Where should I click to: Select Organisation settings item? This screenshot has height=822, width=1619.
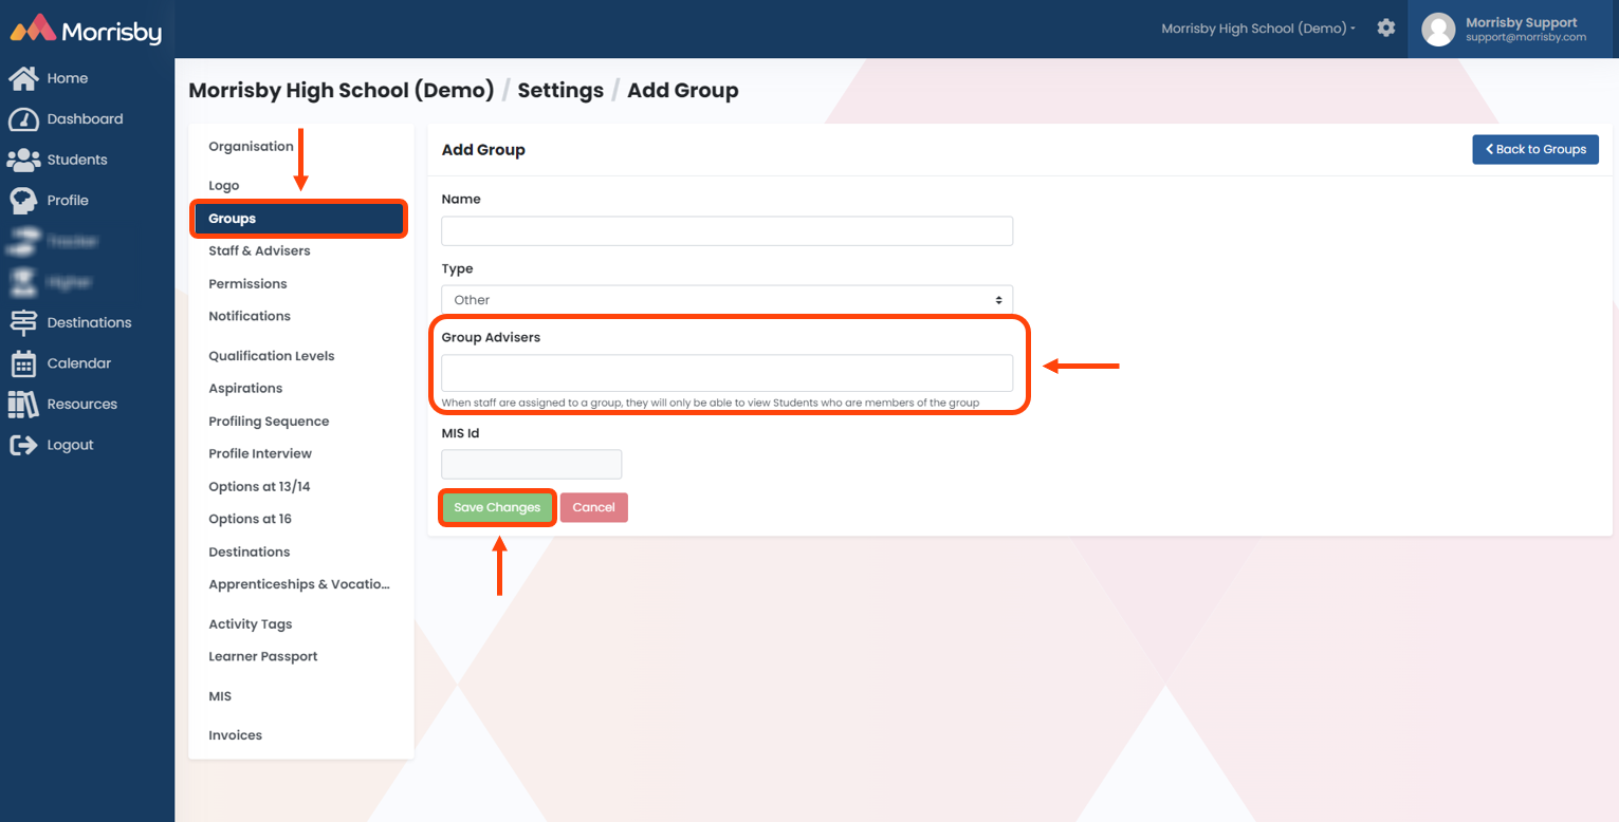[251, 146]
